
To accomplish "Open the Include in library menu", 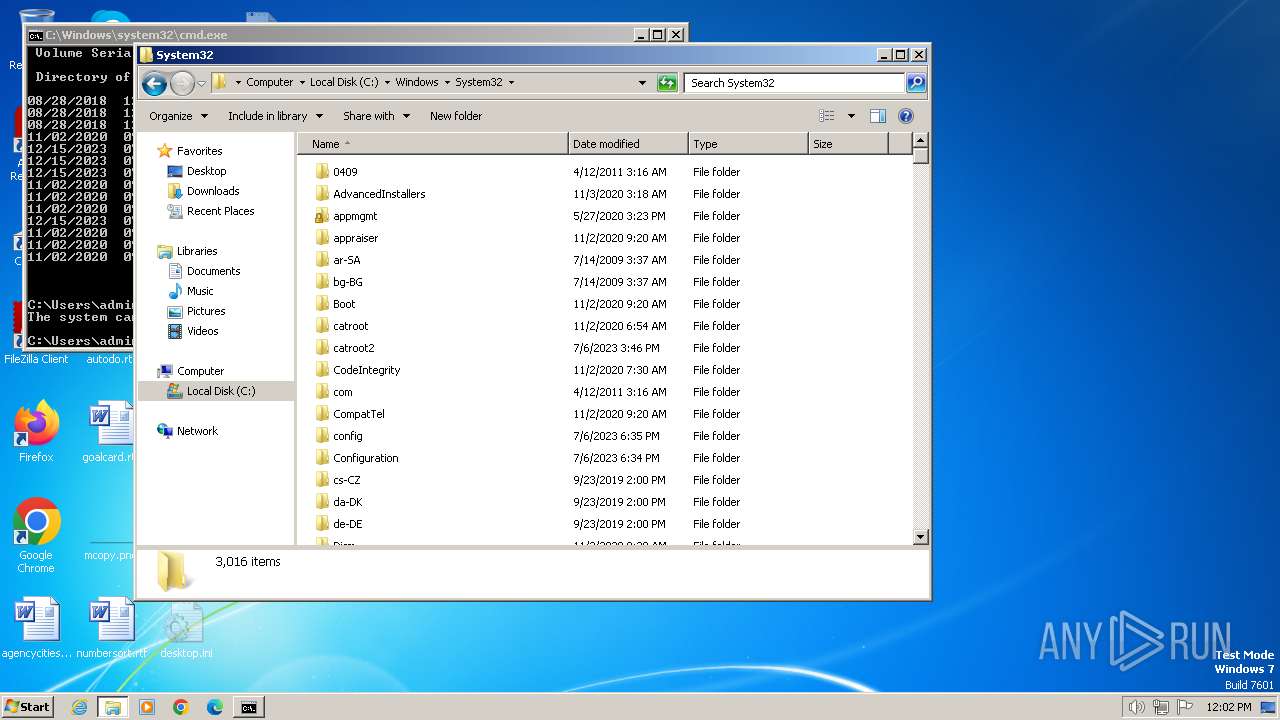I will click(x=275, y=116).
